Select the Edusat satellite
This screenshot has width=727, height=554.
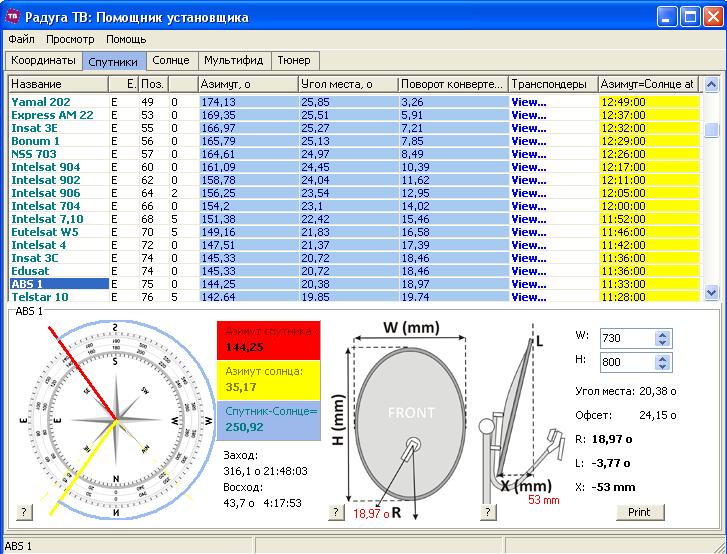click(x=30, y=271)
